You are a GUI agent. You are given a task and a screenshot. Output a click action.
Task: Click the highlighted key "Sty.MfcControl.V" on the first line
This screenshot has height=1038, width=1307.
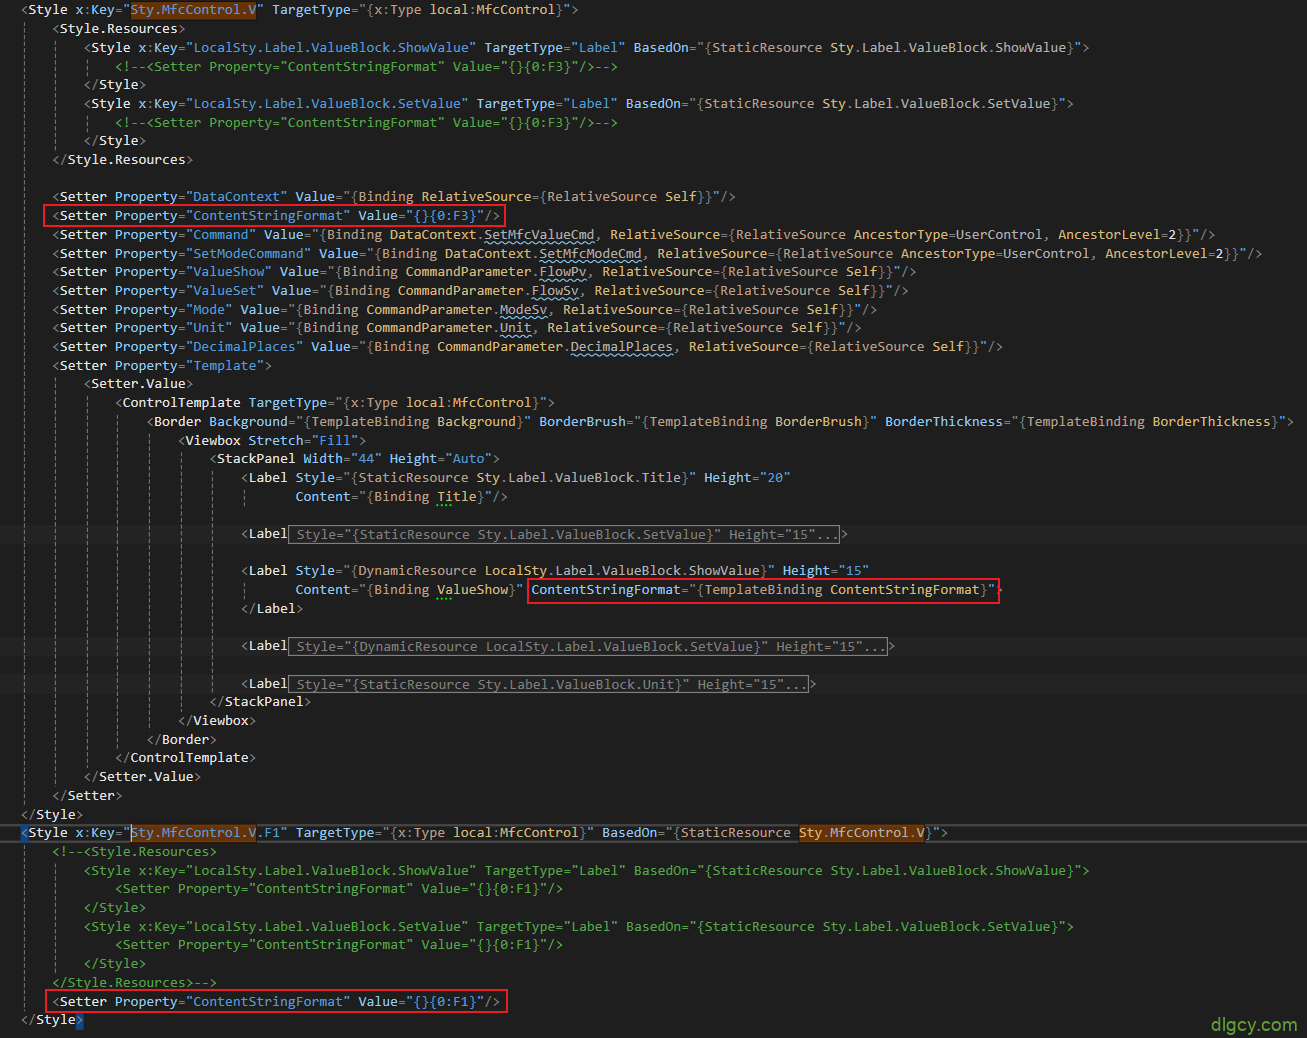pos(194,10)
